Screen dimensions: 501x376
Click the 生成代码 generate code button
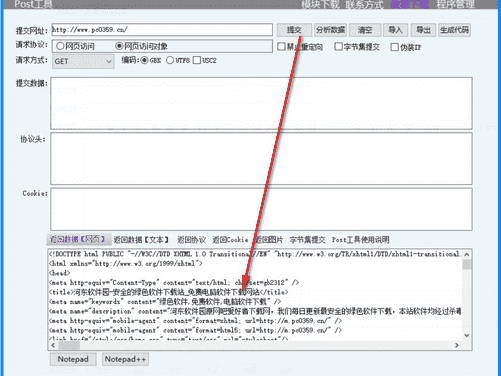tap(454, 30)
